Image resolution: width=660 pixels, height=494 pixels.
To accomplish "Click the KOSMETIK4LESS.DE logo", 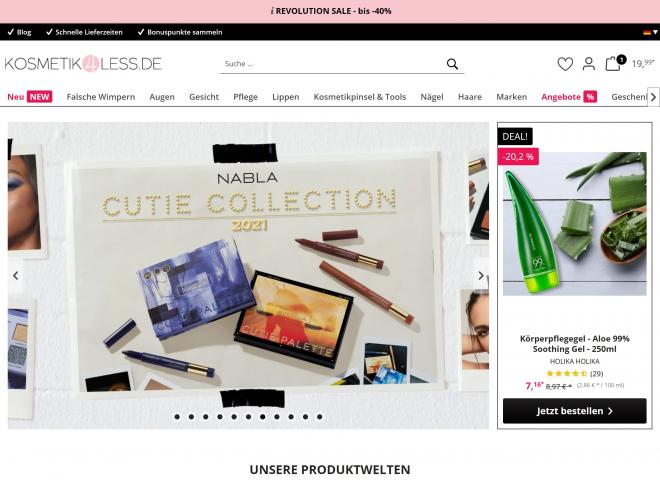I will pos(83,64).
